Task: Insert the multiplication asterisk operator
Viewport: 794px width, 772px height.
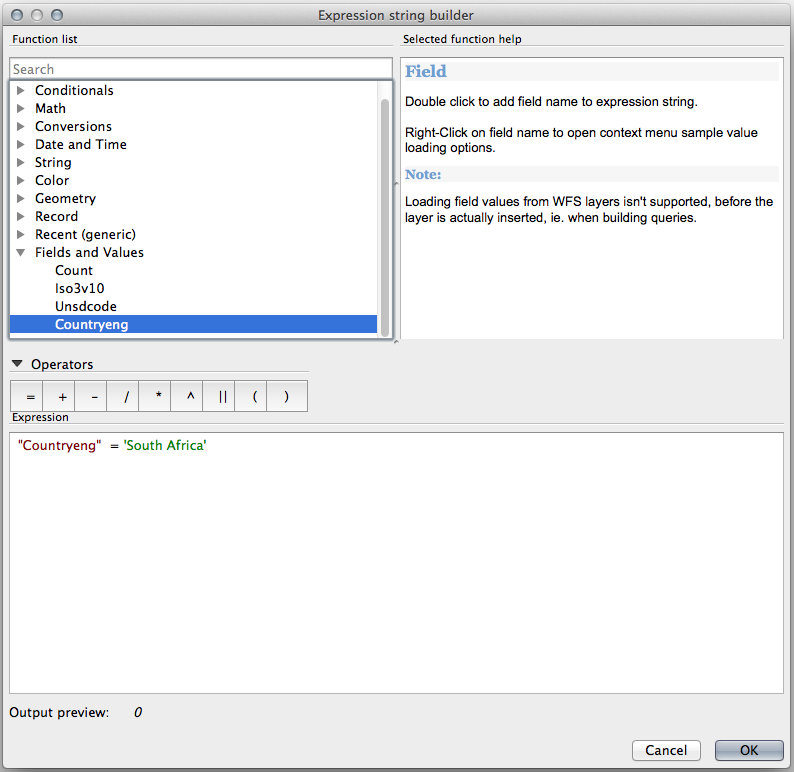Action: coord(158,397)
